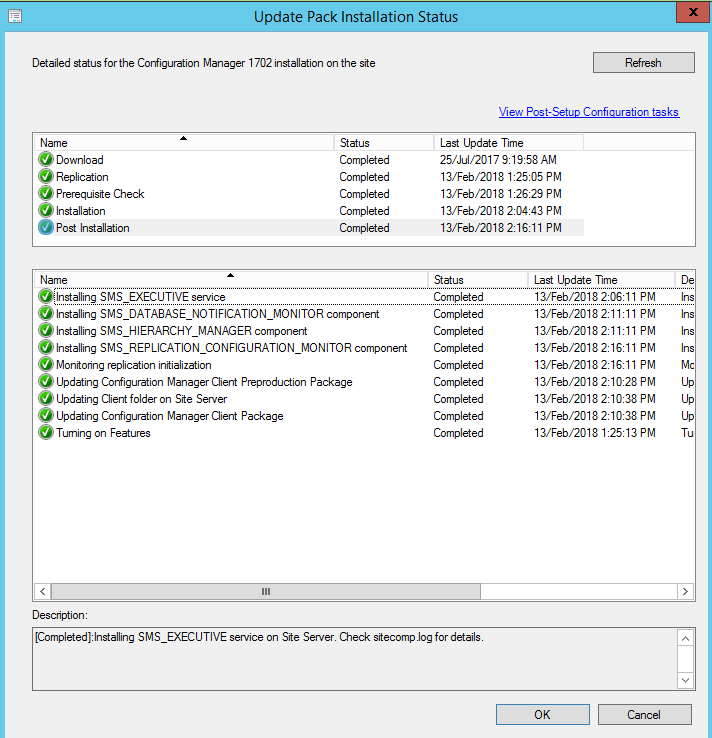
Task: Select 'Installing SMS_HIERARCHY_MANAGER component' text
Action: 182,331
